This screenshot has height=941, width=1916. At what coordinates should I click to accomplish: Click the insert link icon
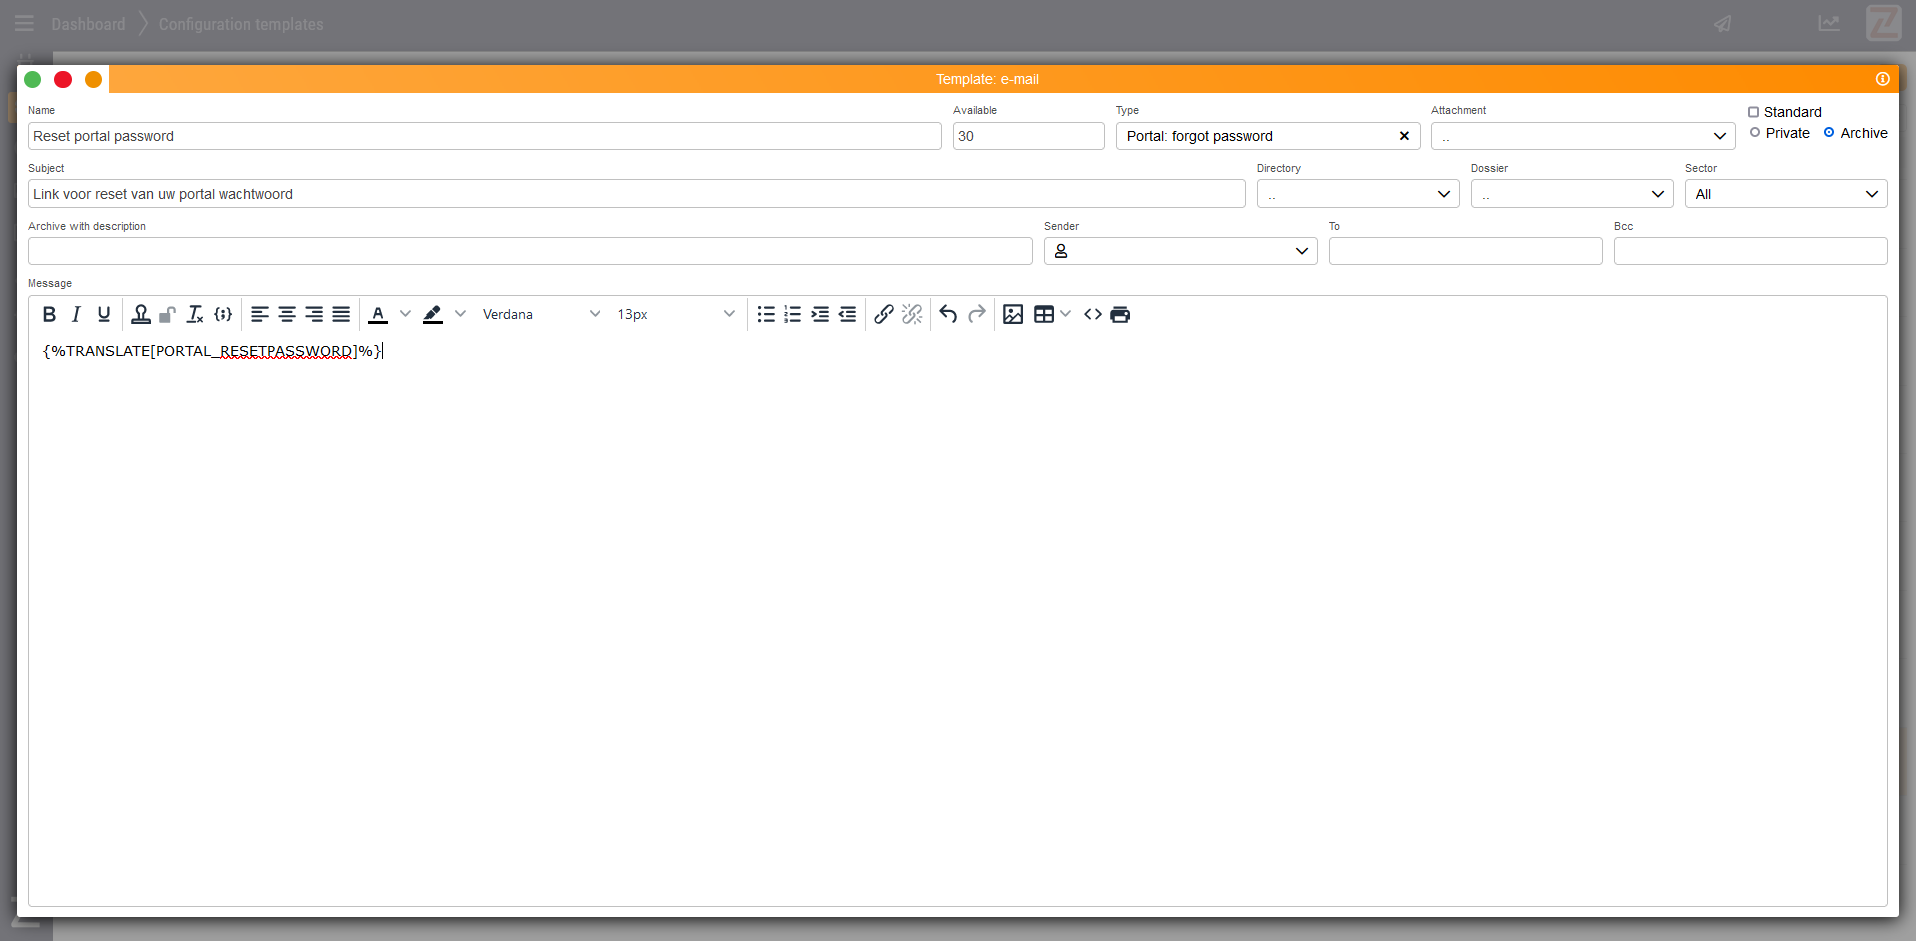tap(883, 314)
